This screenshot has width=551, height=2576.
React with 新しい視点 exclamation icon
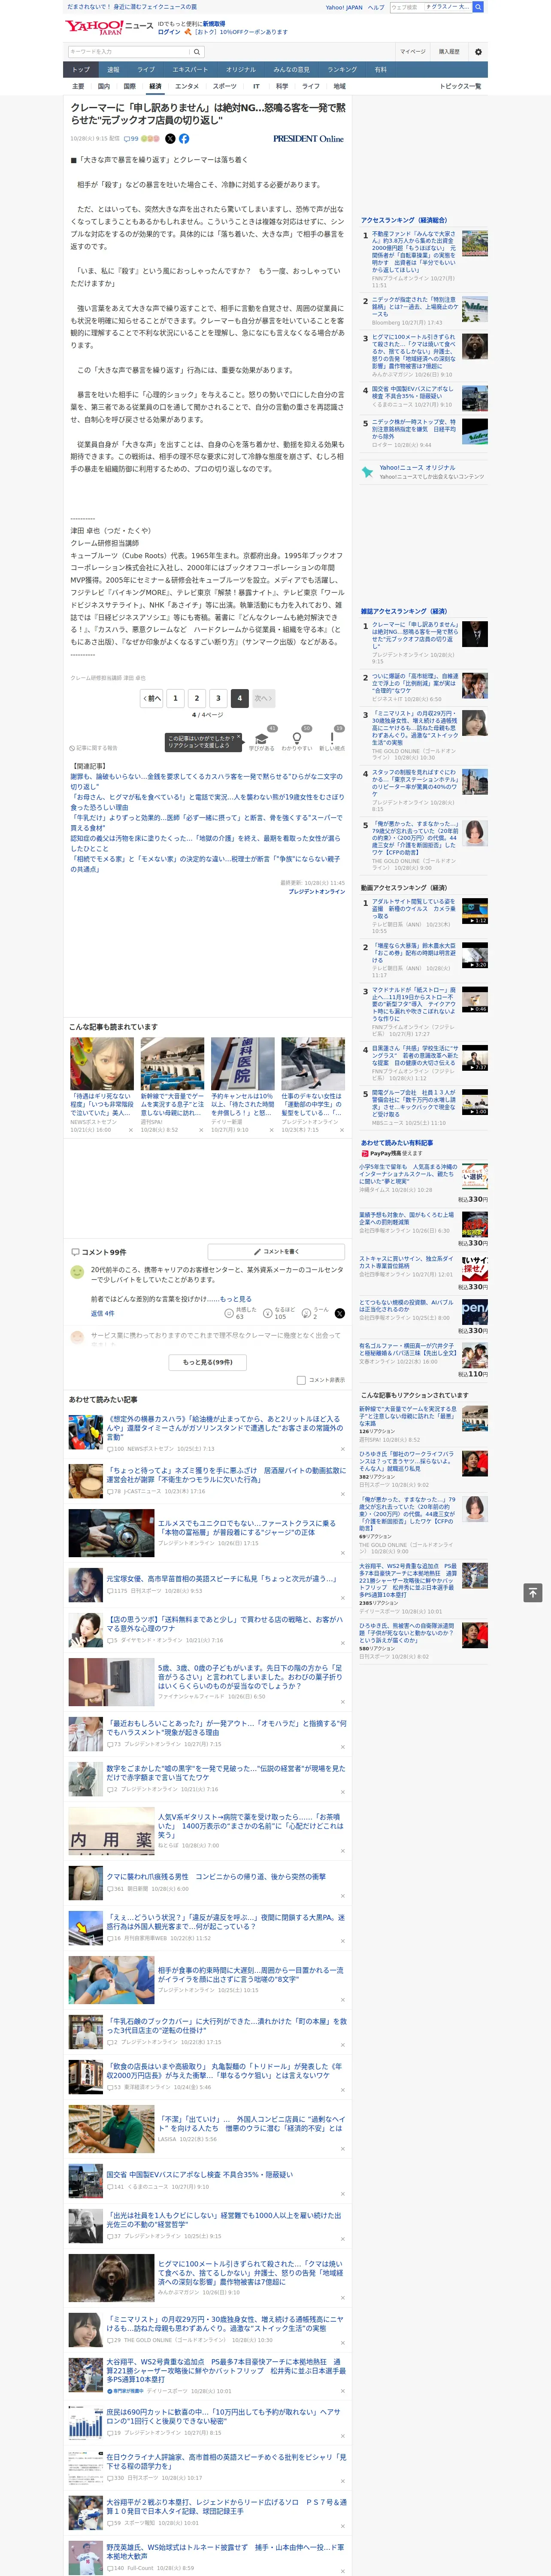point(332,738)
